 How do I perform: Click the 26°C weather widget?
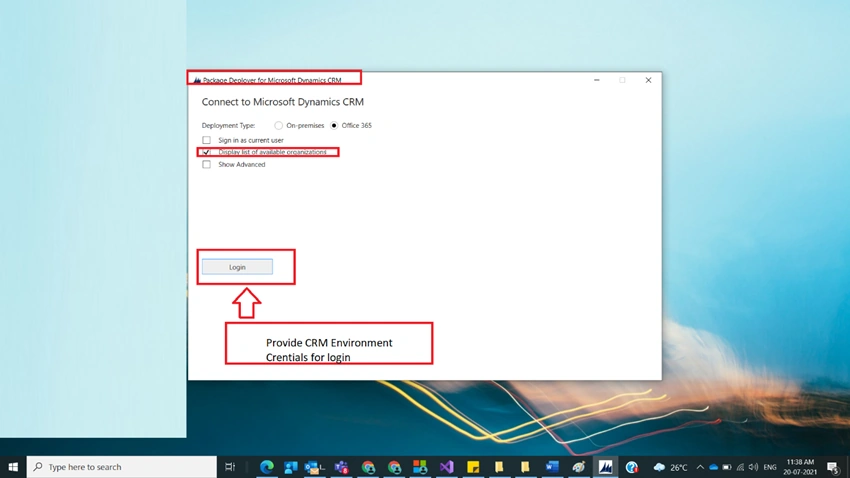[x=671, y=467]
